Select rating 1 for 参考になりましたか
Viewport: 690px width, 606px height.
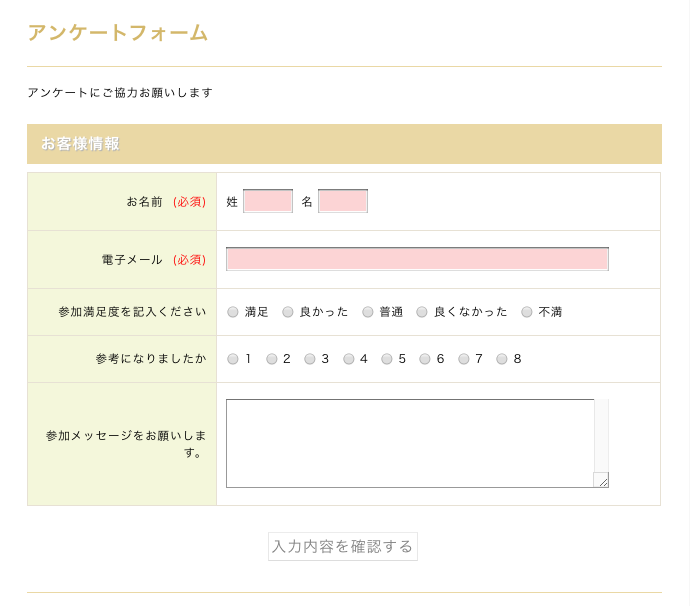(233, 359)
